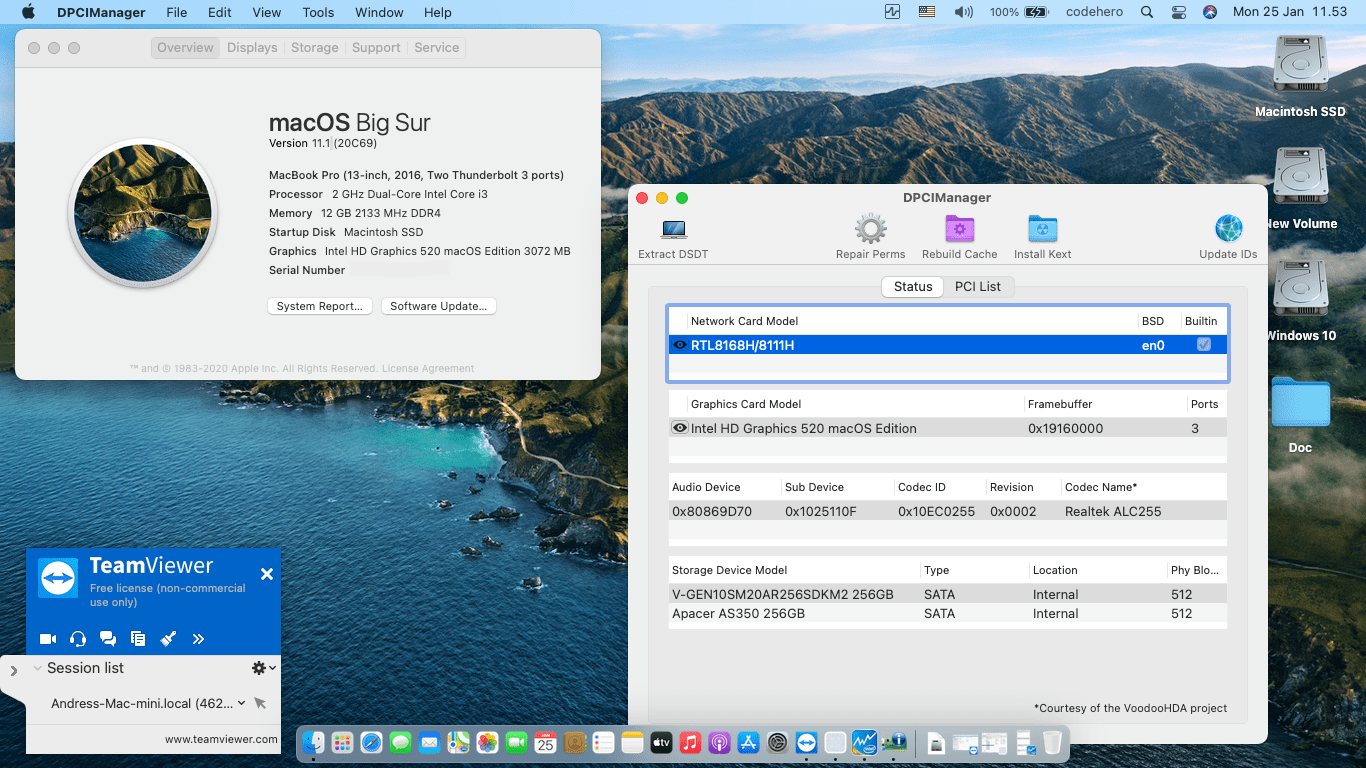Open Support tab in About This Mac
This screenshot has width=1366, height=768.
376,47
